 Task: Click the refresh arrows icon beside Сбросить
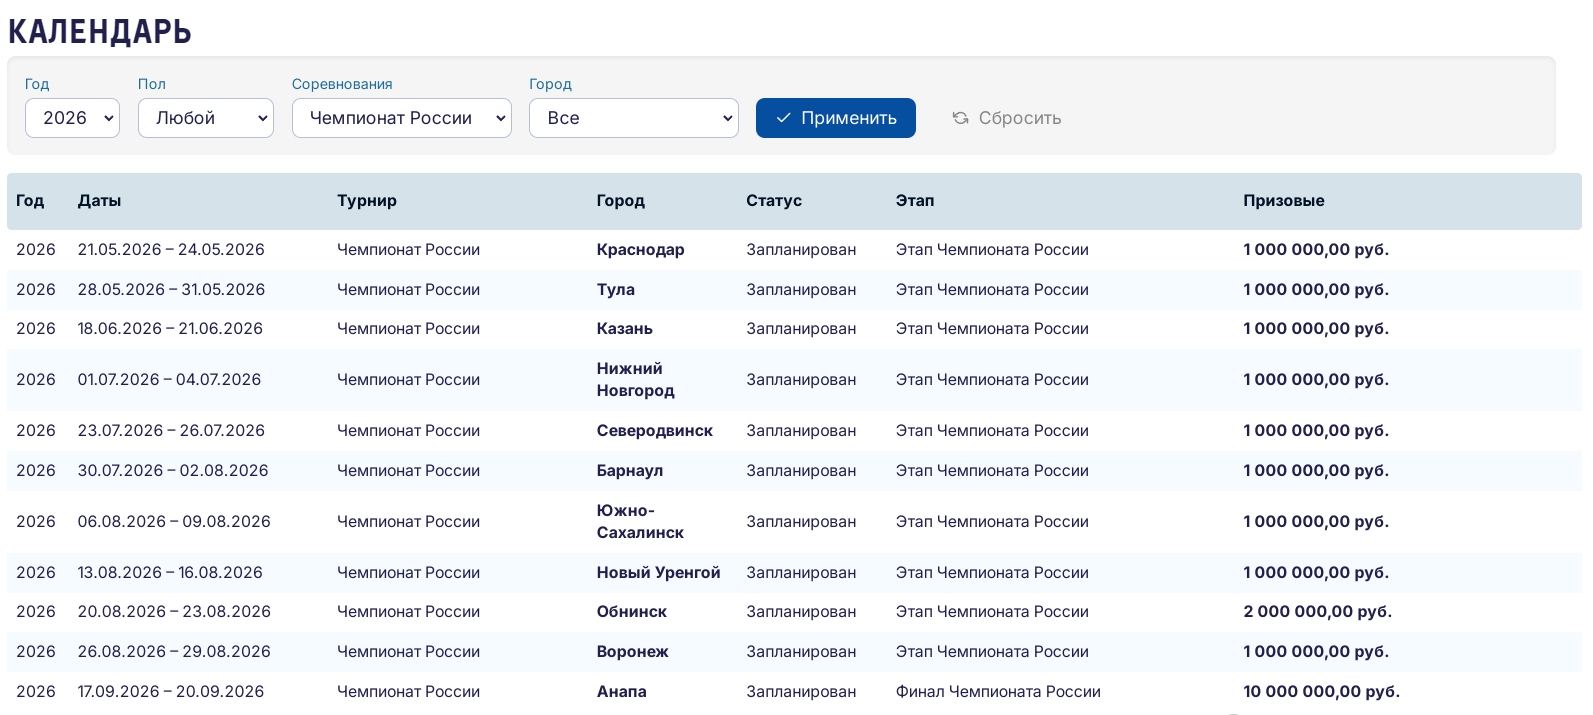960,118
